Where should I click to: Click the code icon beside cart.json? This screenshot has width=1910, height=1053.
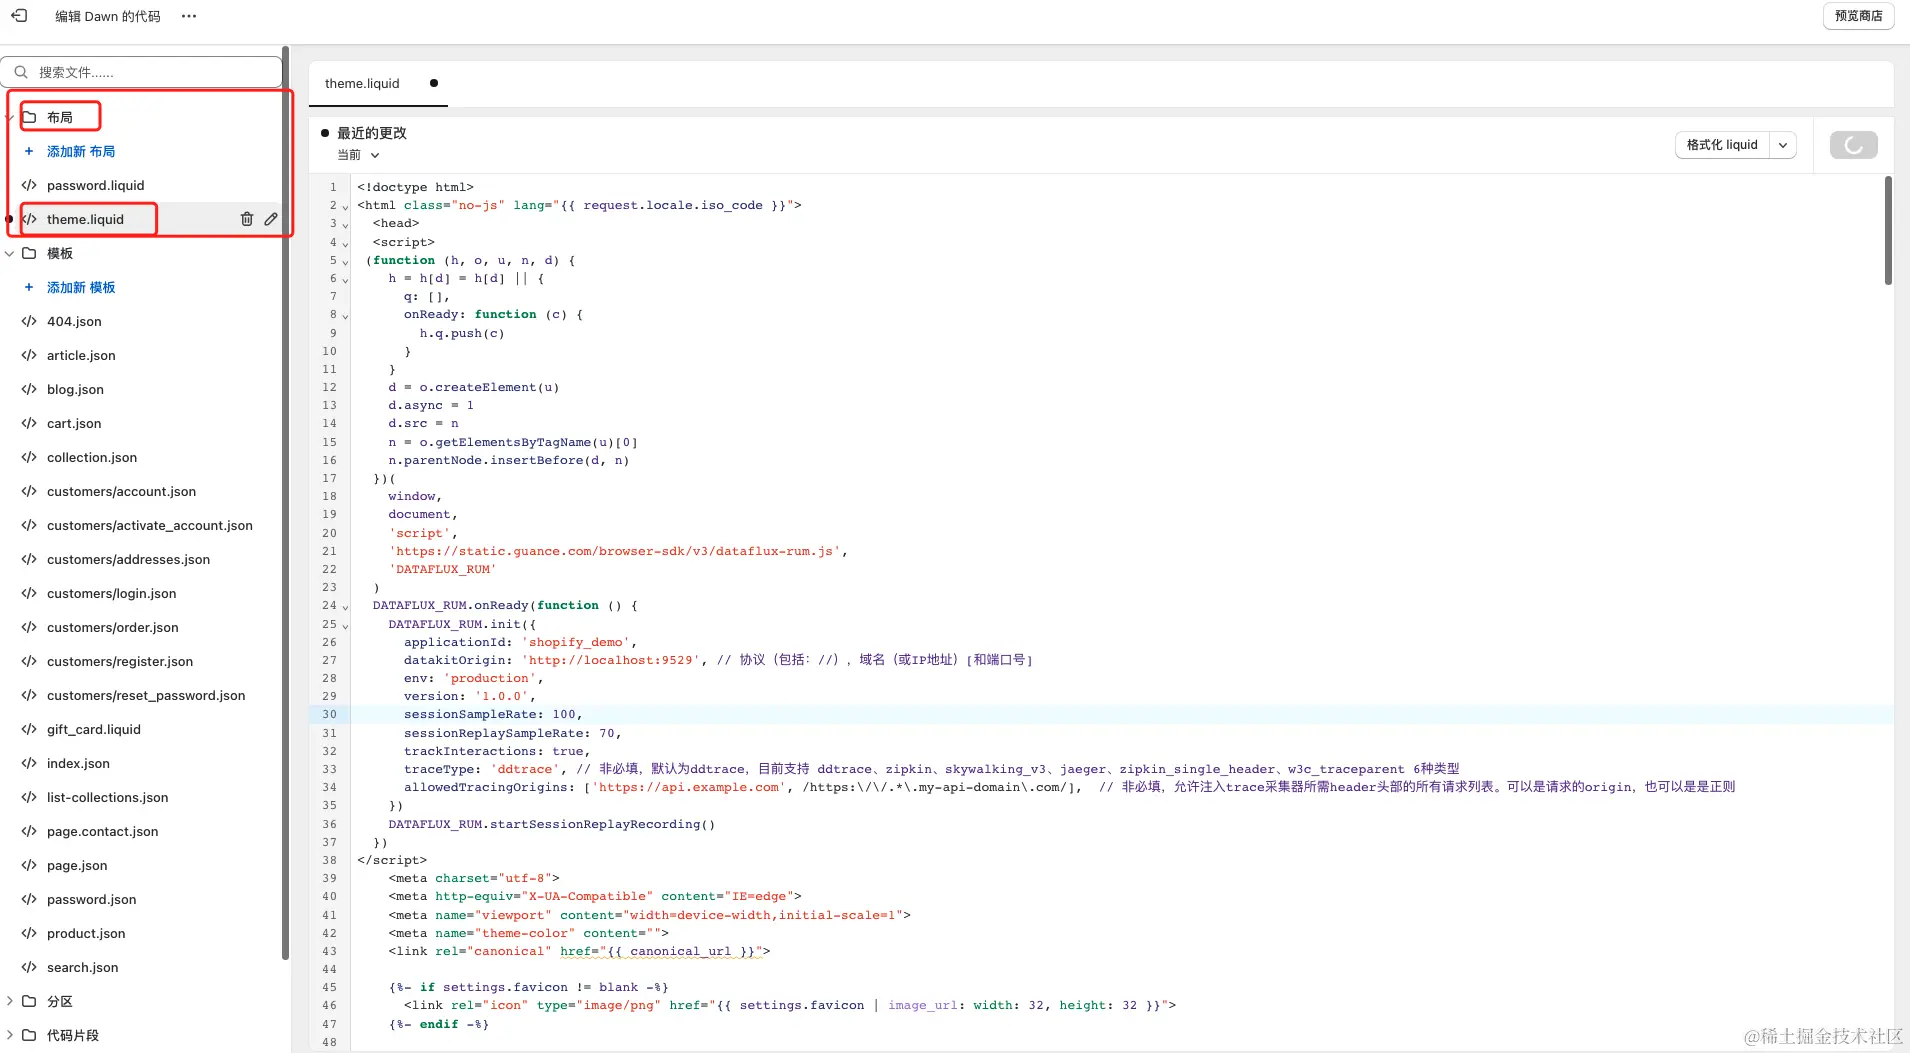click(29, 424)
